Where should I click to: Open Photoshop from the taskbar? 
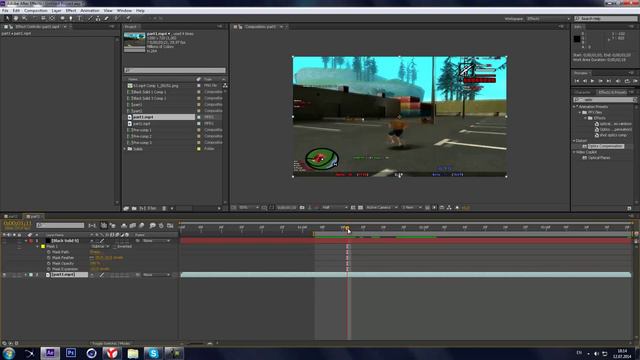pos(71,353)
